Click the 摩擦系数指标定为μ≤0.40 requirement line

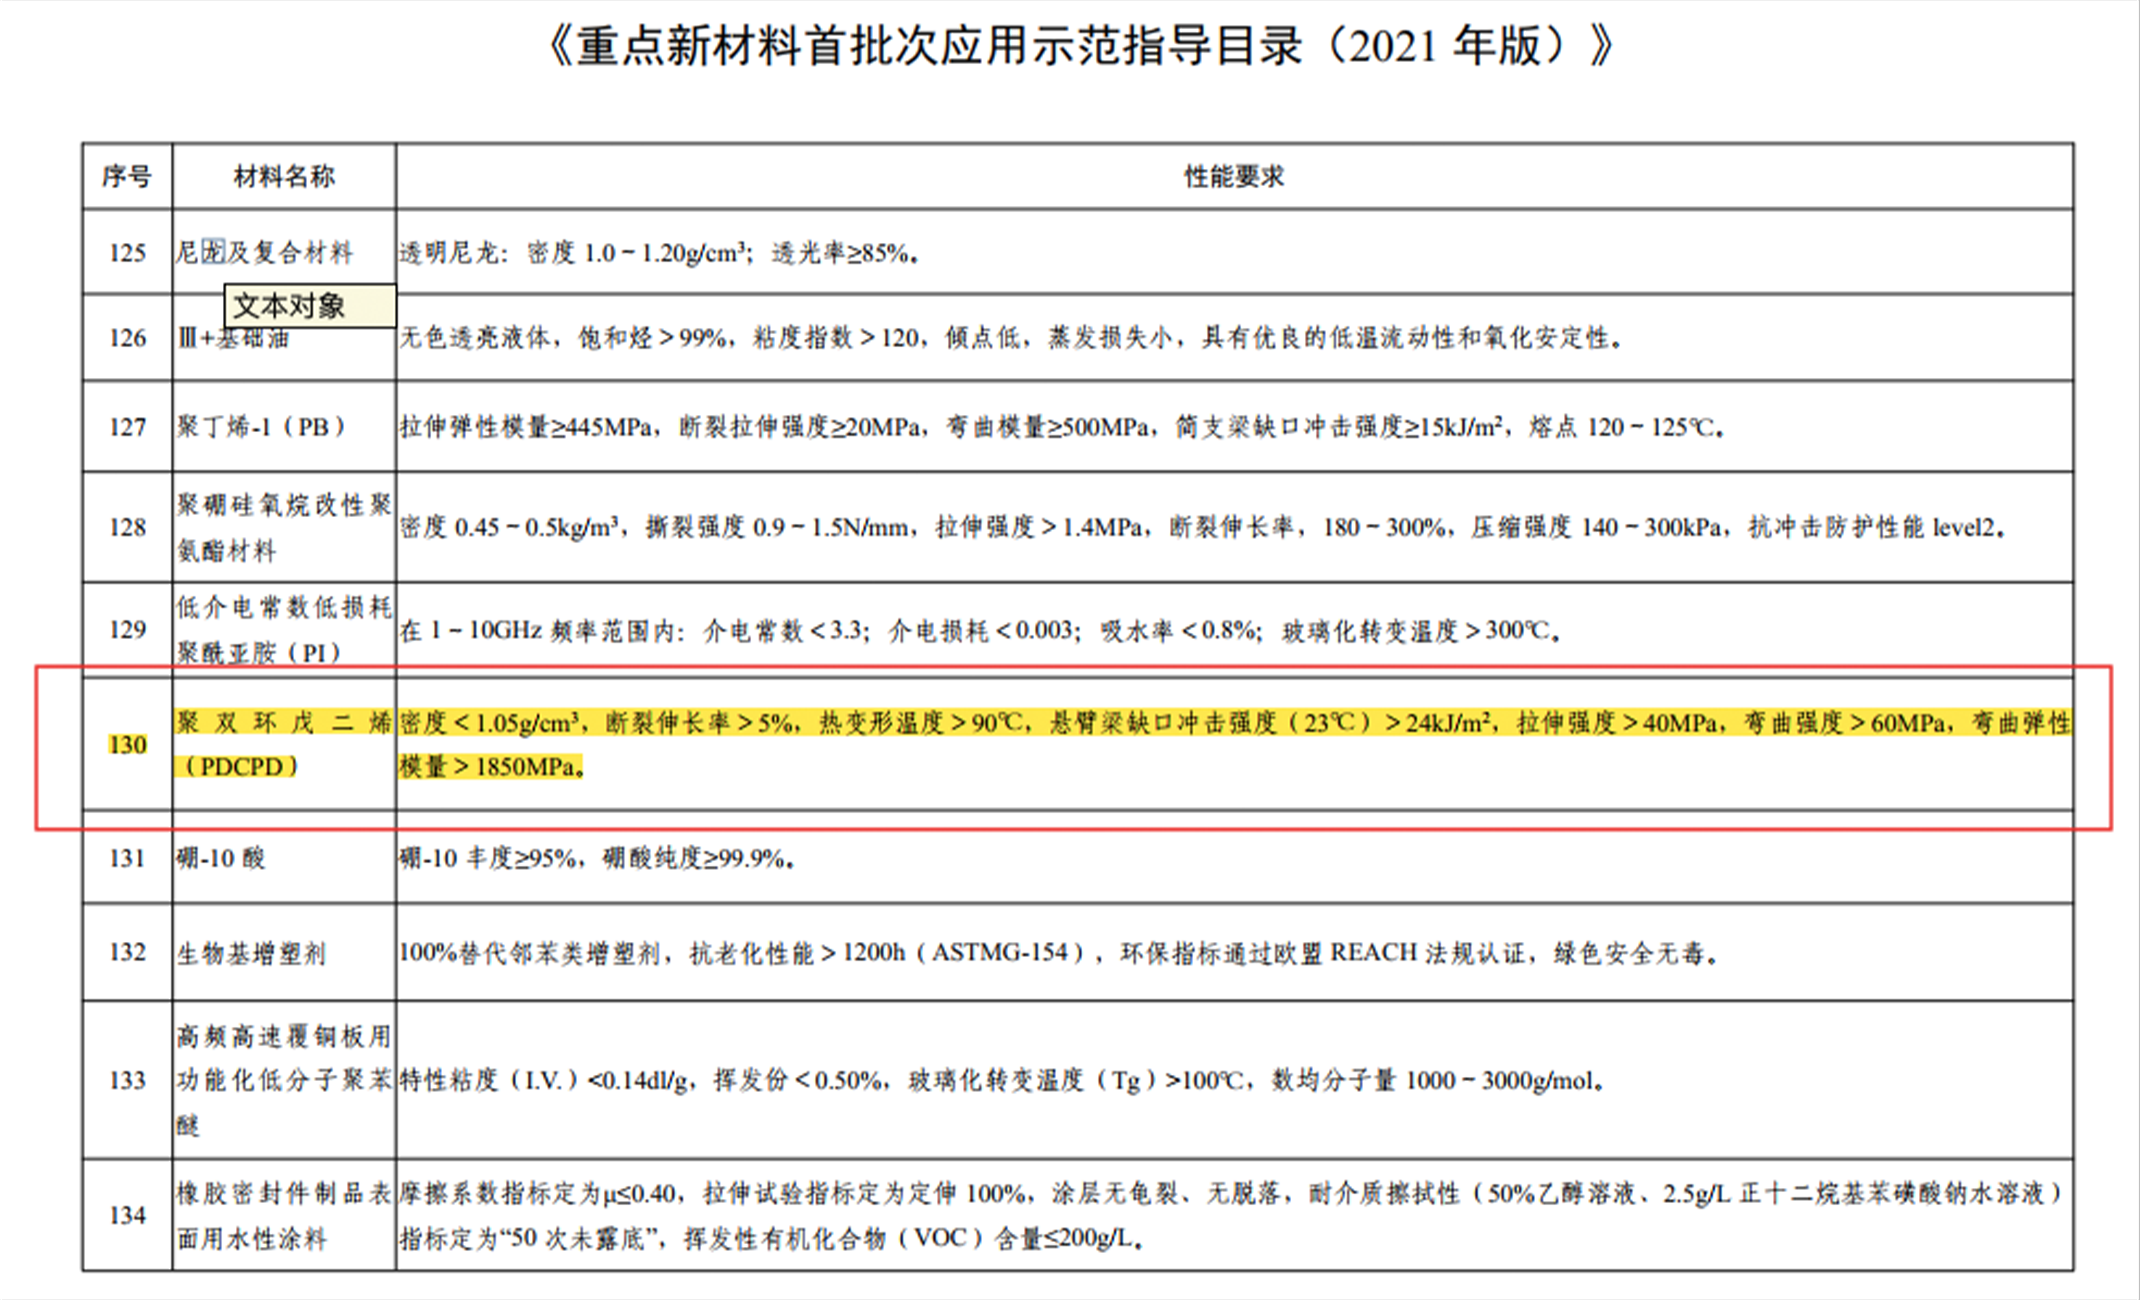click(x=1232, y=1193)
